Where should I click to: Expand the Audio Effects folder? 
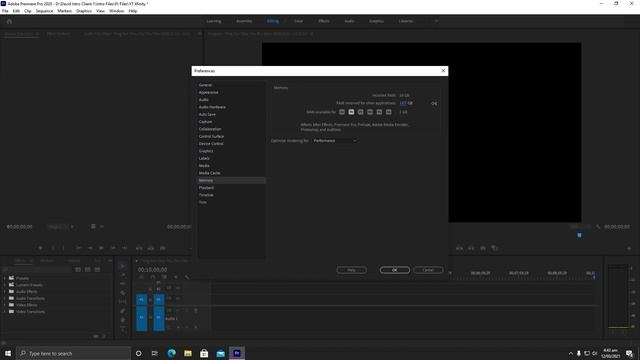(4, 291)
